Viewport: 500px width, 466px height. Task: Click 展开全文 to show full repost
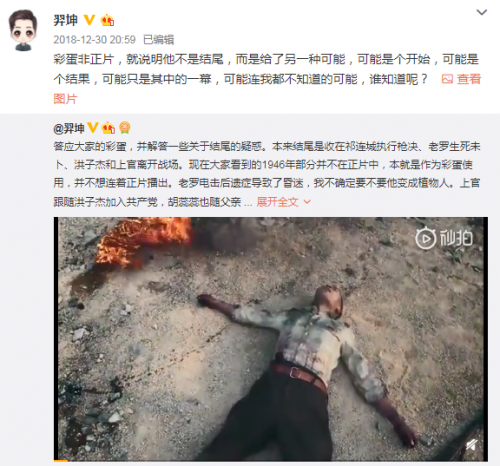tap(277, 202)
